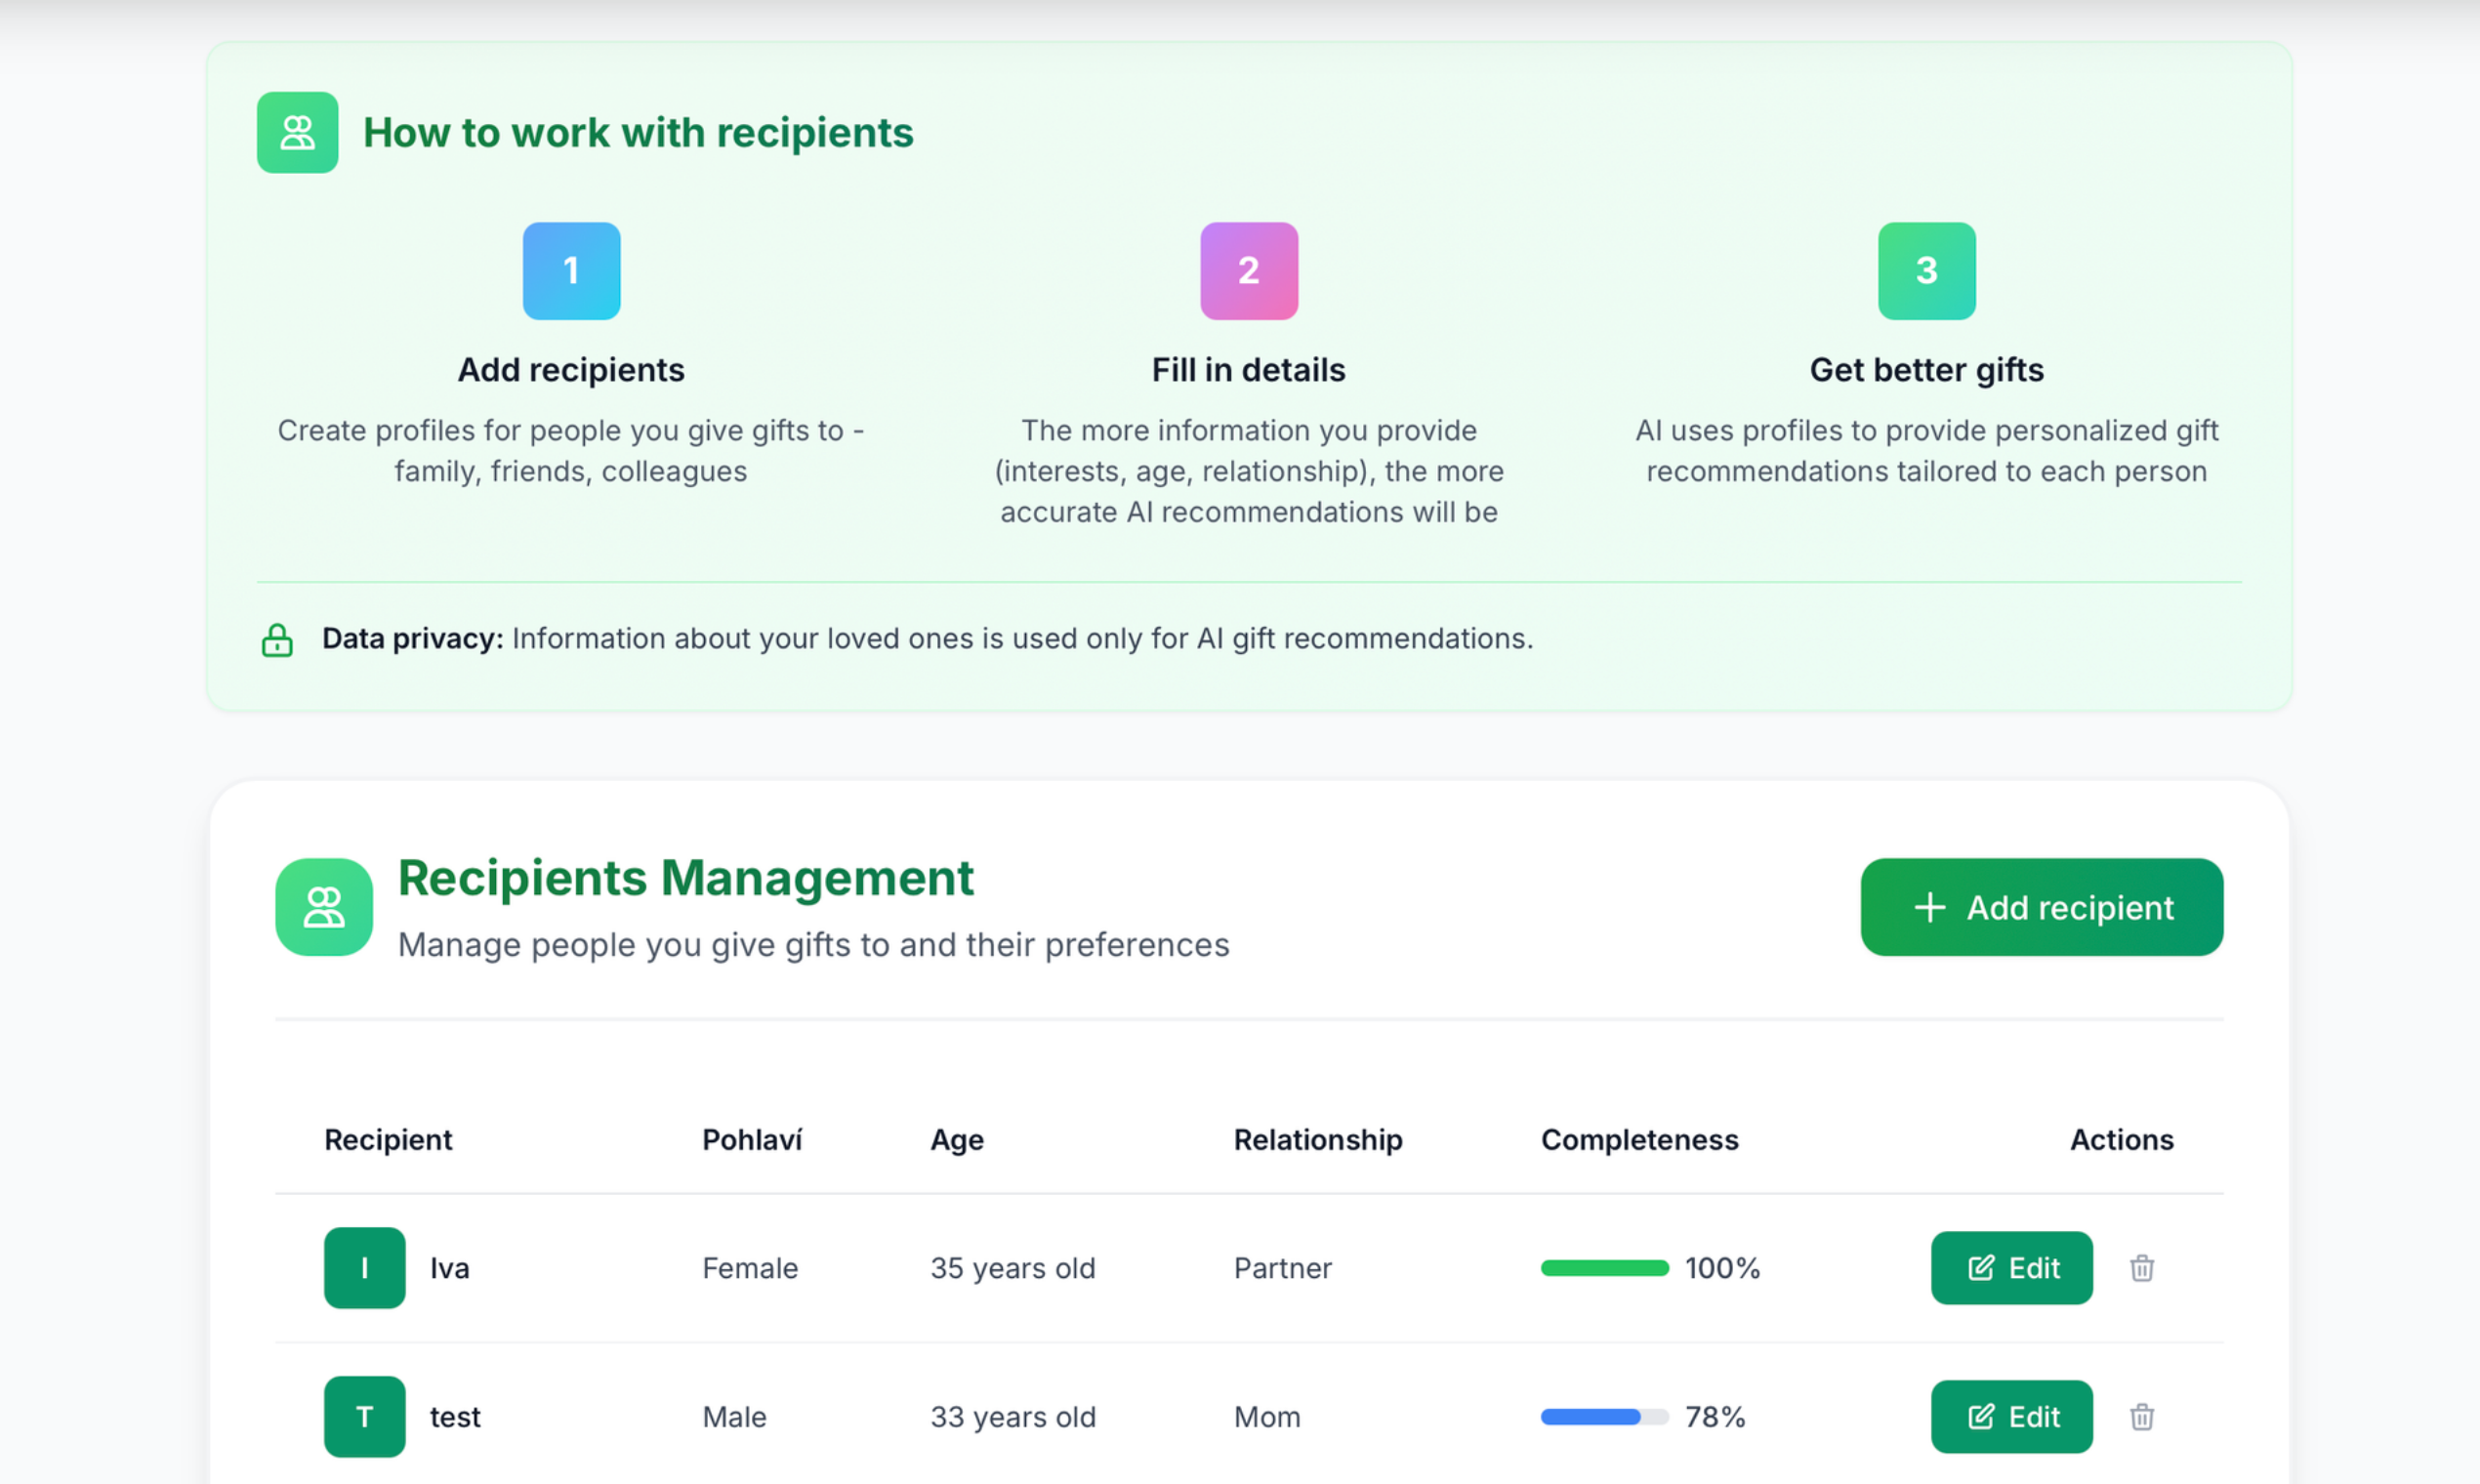
Task: Click the Recipient column header
Action: tap(388, 1139)
